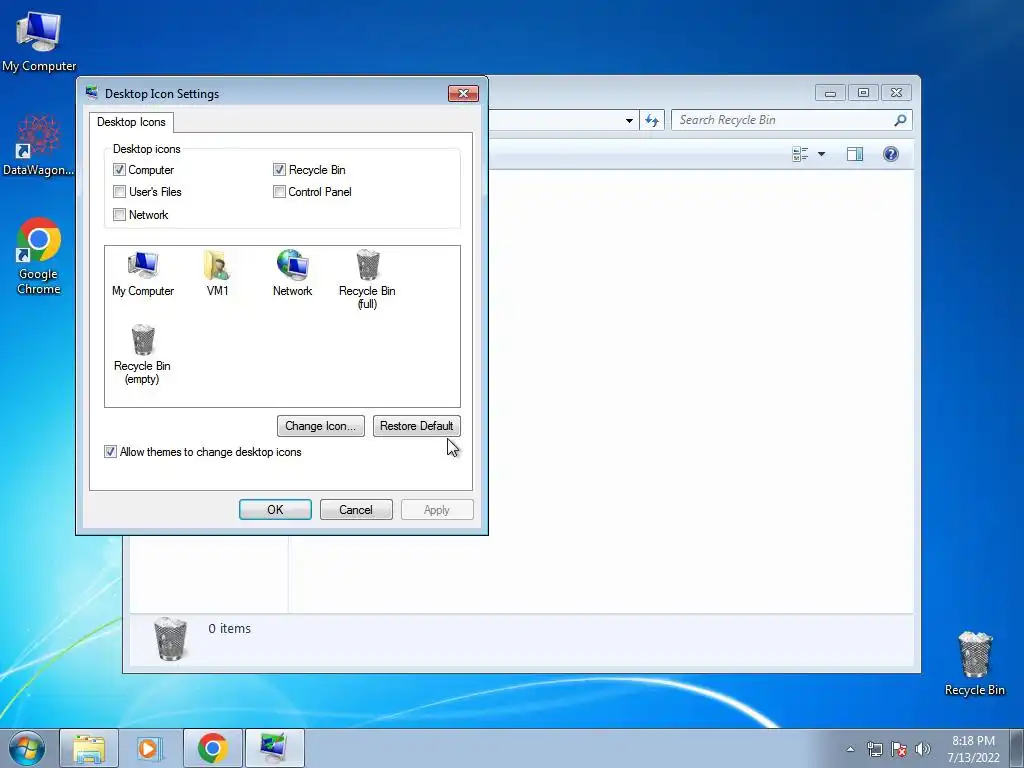1024x768 pixels.
Task: Click the Recycle Bin icon on the desktop
Action: [974, 664]
